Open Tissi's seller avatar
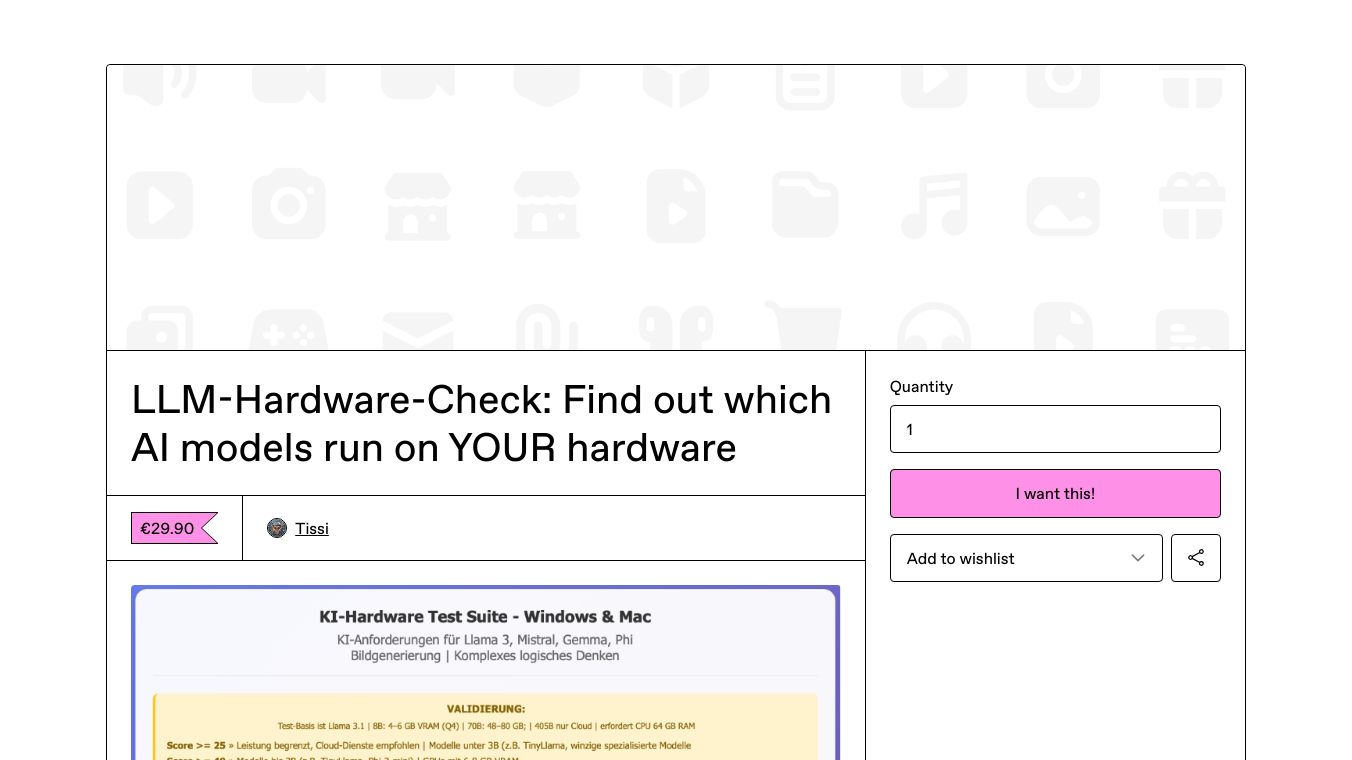The image size is (1352, 760). tap(277, 528)
